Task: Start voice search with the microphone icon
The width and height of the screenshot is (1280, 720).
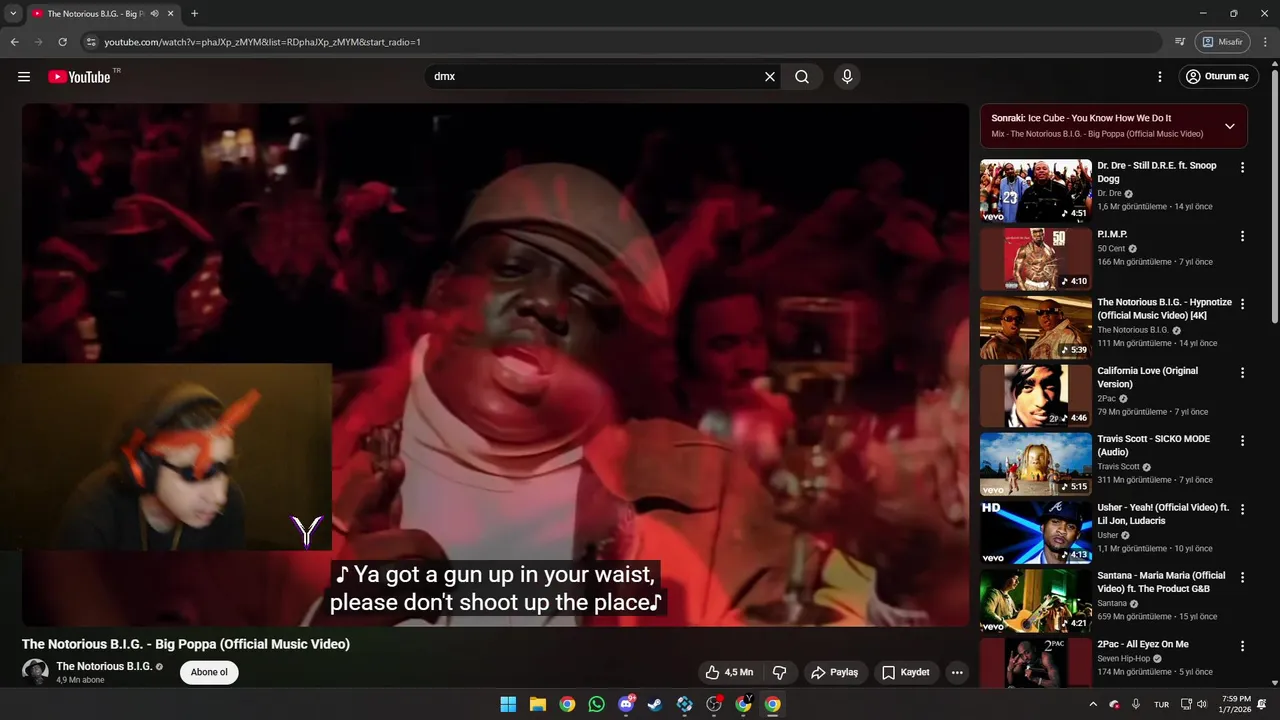Action: pyautogui.click(x=847, y=77)
